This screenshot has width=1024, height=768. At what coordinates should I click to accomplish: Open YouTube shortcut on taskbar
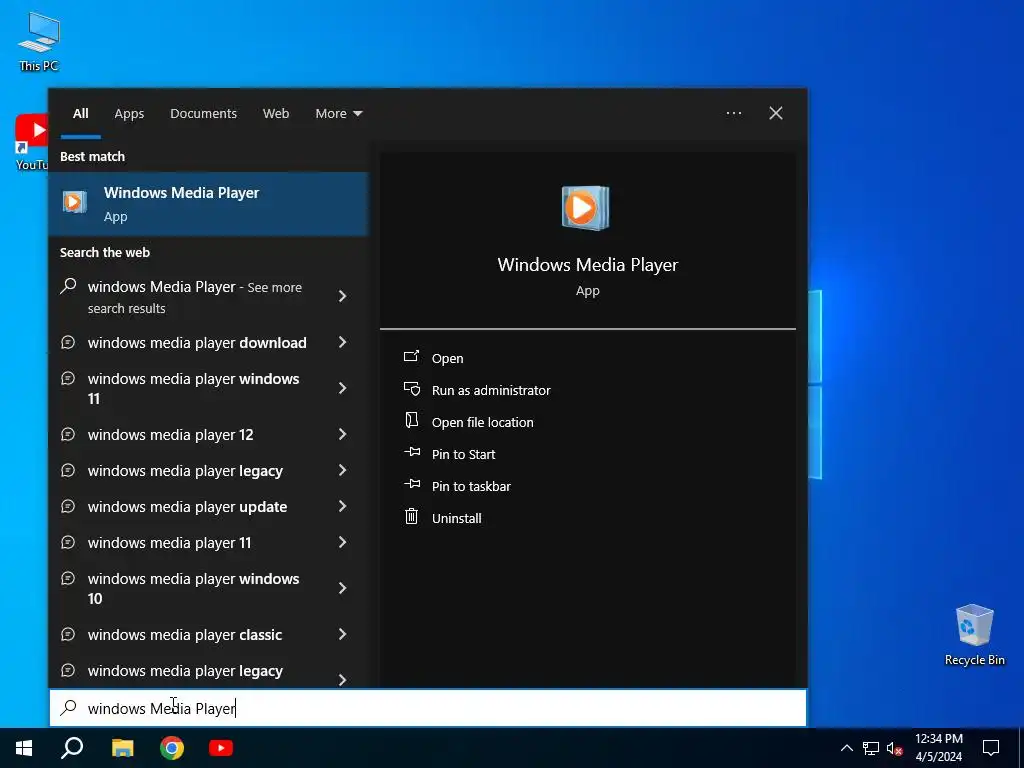[221, 748]
